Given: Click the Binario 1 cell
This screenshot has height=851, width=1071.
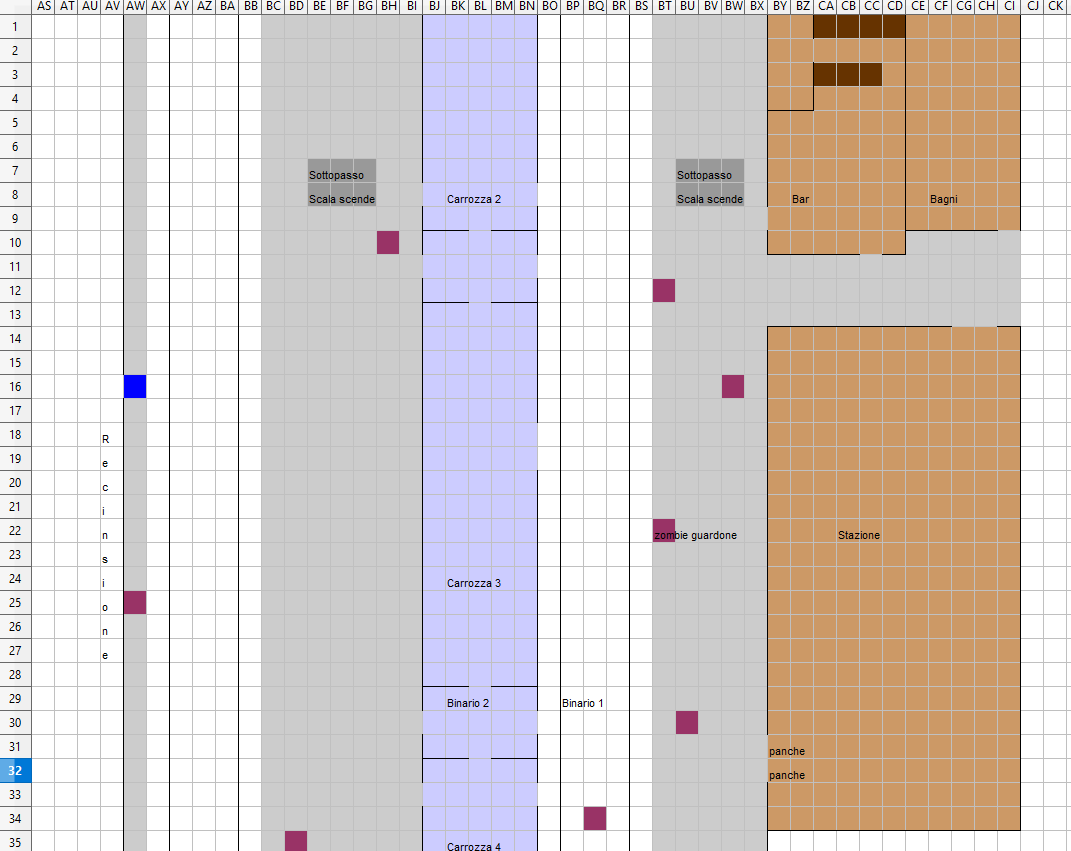Looking at the screenshot, I should (582, 703).
